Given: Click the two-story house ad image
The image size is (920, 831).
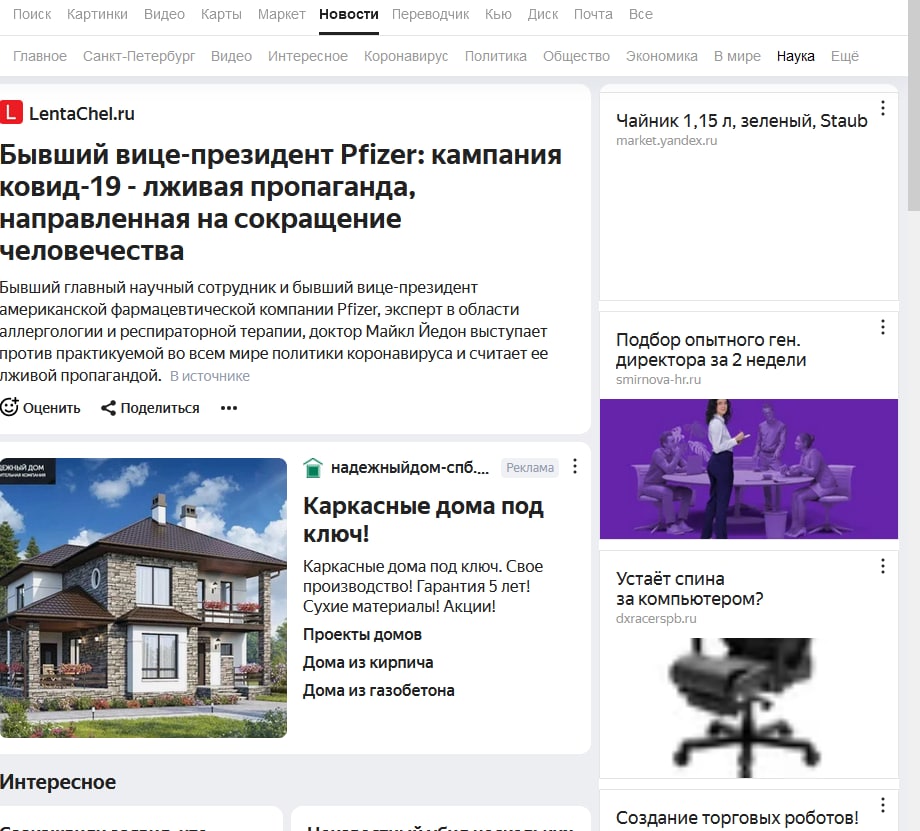Looking at the screenshot, I should [143, 597].
